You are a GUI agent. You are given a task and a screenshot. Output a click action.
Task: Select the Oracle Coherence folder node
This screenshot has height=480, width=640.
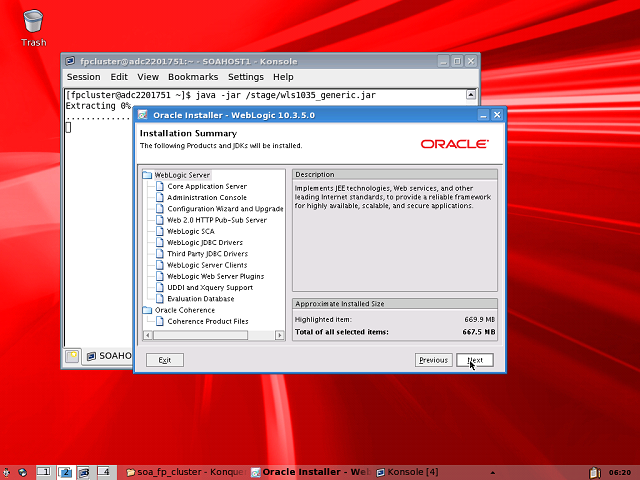point(184,310)
